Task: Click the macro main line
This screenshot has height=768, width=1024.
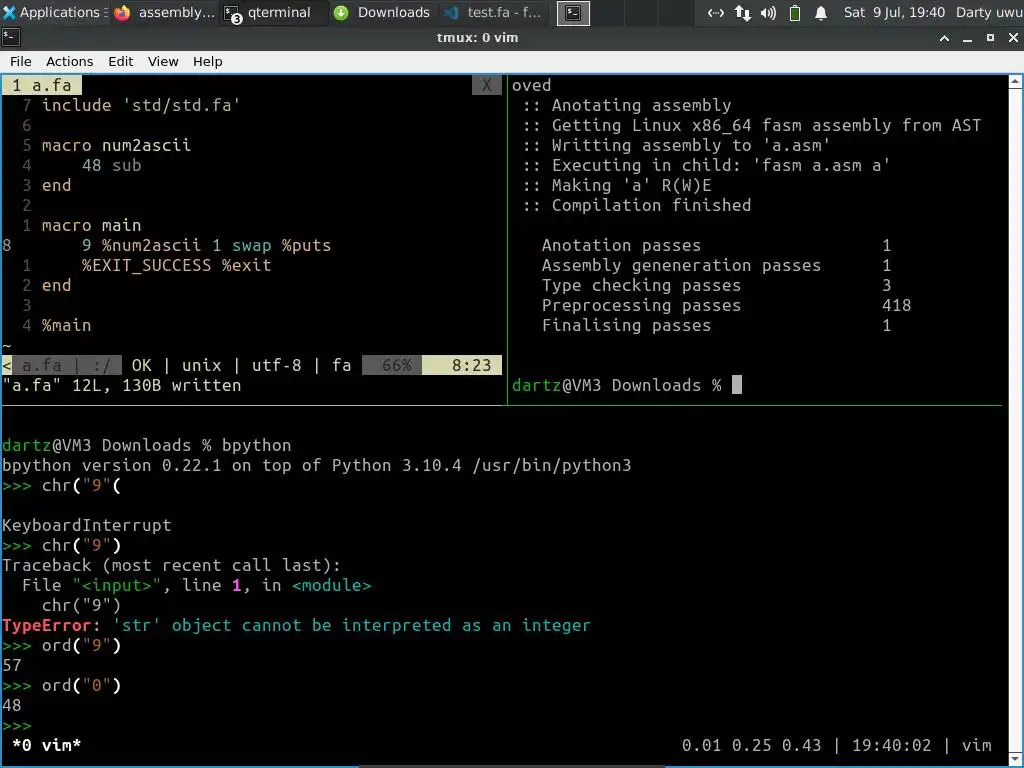Action: coord(91,225)
